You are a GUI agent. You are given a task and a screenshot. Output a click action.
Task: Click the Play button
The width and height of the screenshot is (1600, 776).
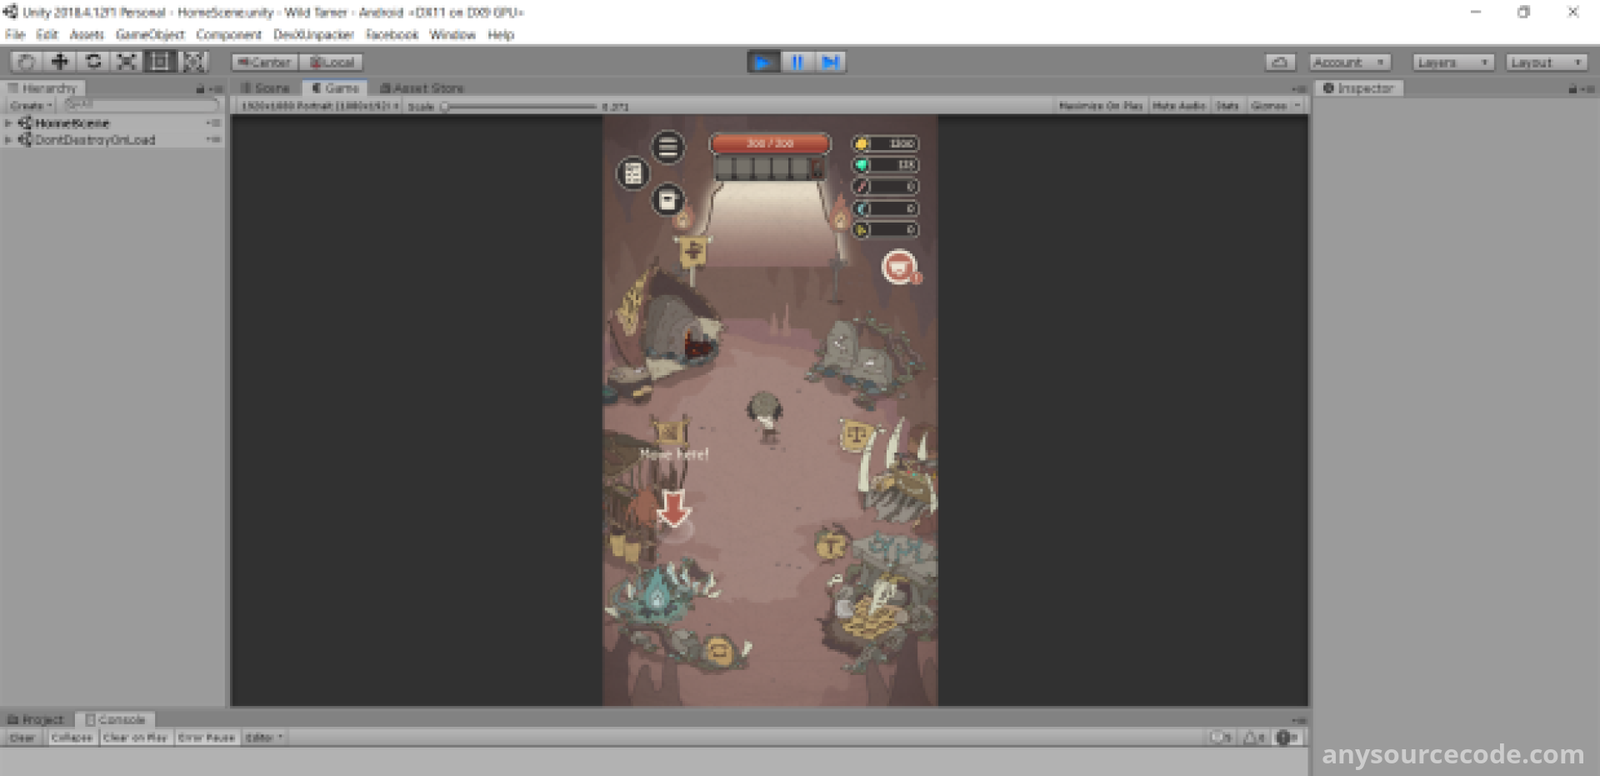click(x=763, y=62)
